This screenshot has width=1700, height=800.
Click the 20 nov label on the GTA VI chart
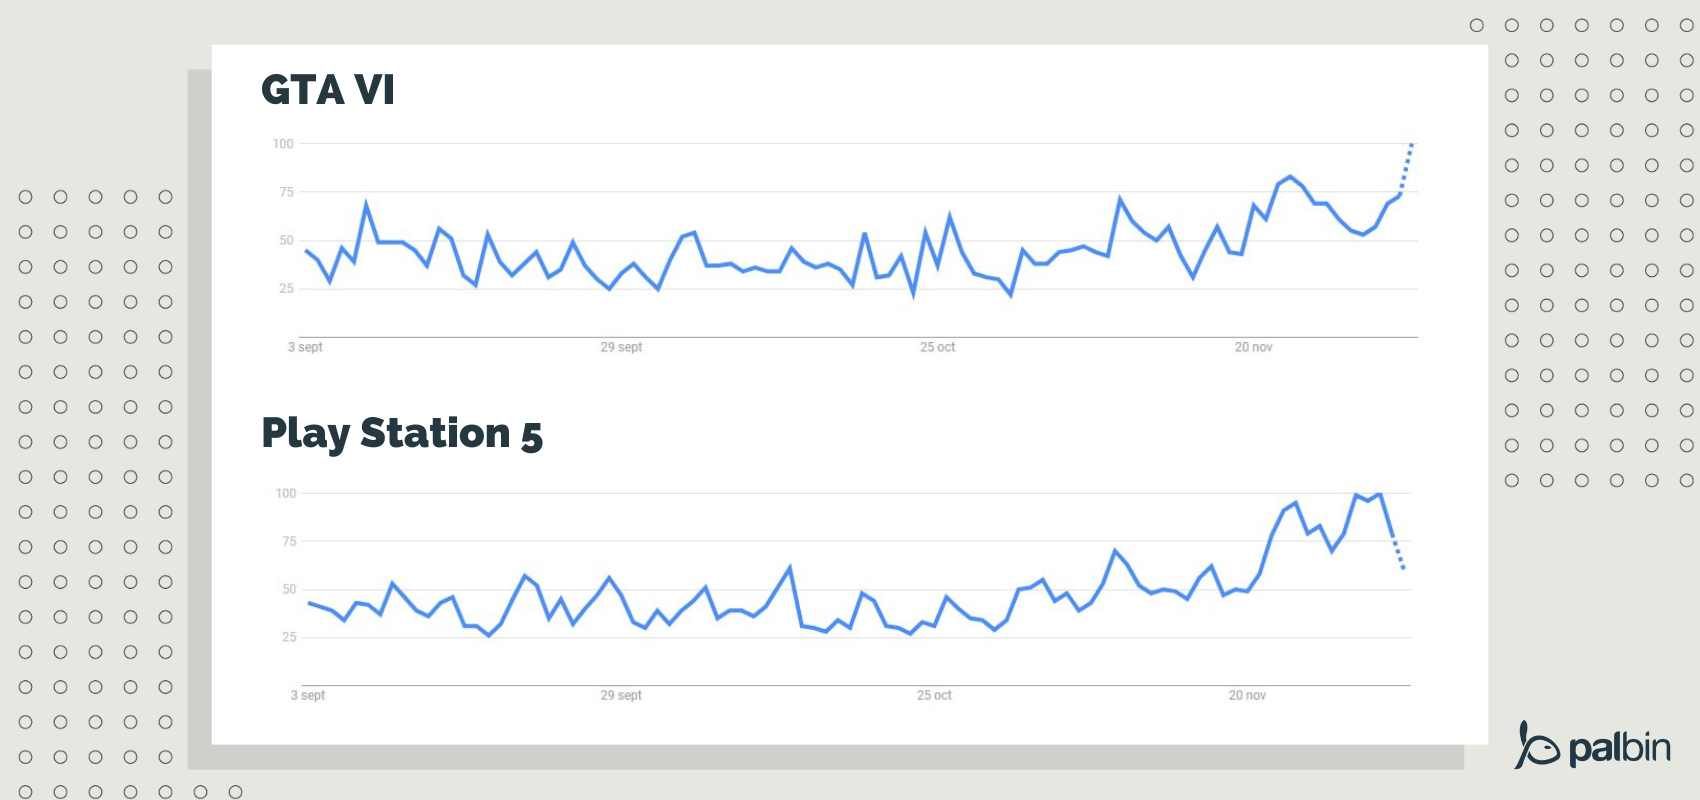(1253, 347)
